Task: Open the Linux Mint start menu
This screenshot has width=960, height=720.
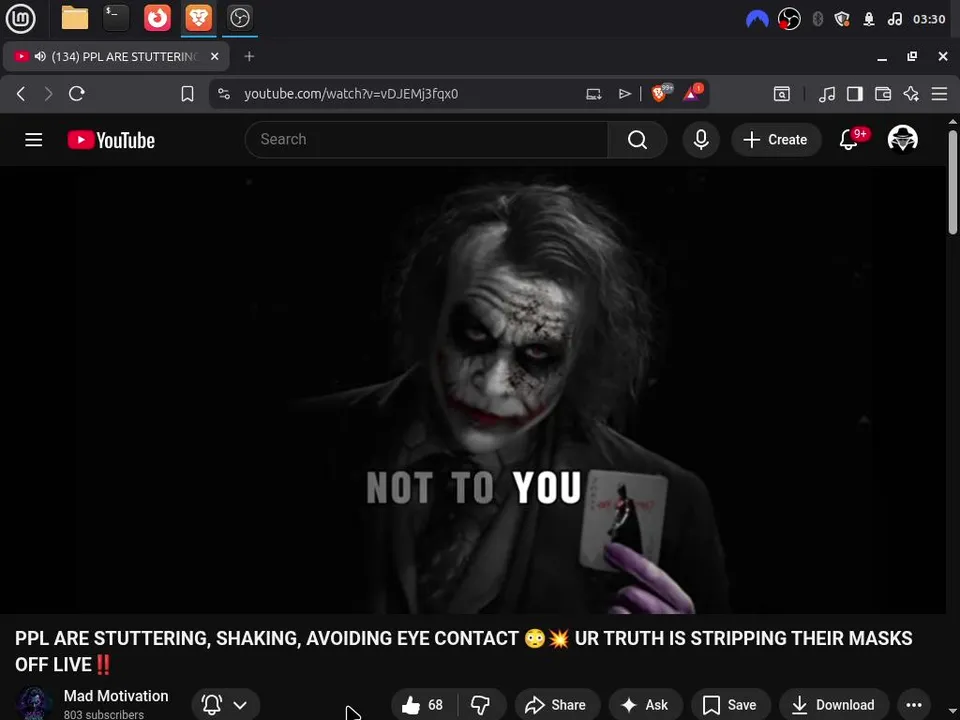Action: click(20, 18)
